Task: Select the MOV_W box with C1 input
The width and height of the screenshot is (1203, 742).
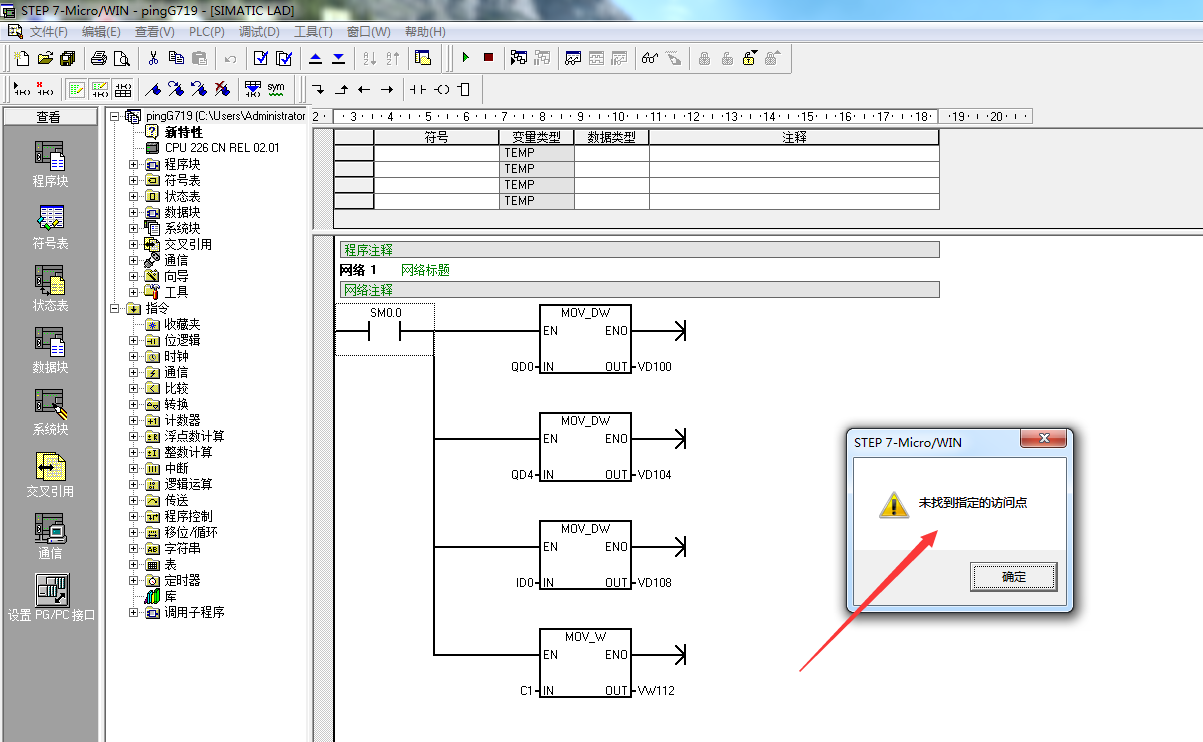Action: click(x=585, y=663)
